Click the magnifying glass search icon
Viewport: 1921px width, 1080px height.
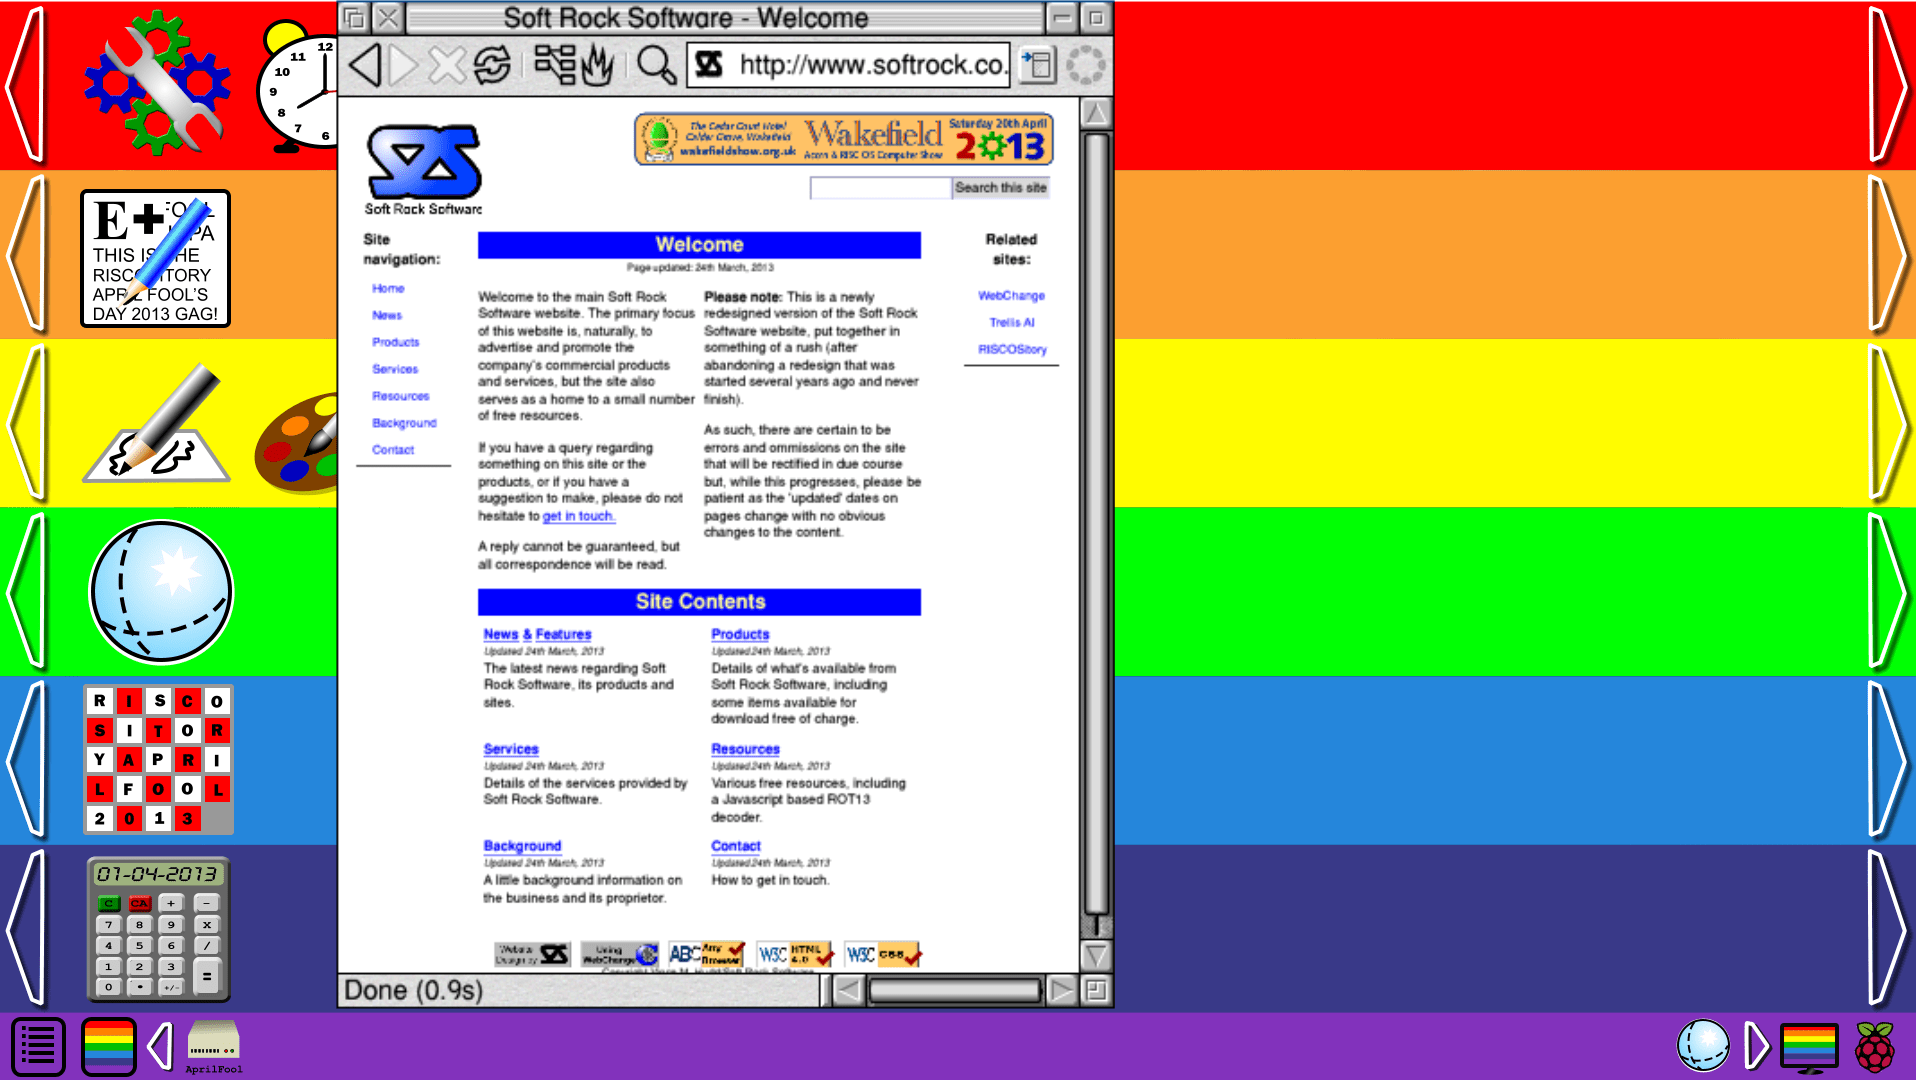click(x=656, y=66)
